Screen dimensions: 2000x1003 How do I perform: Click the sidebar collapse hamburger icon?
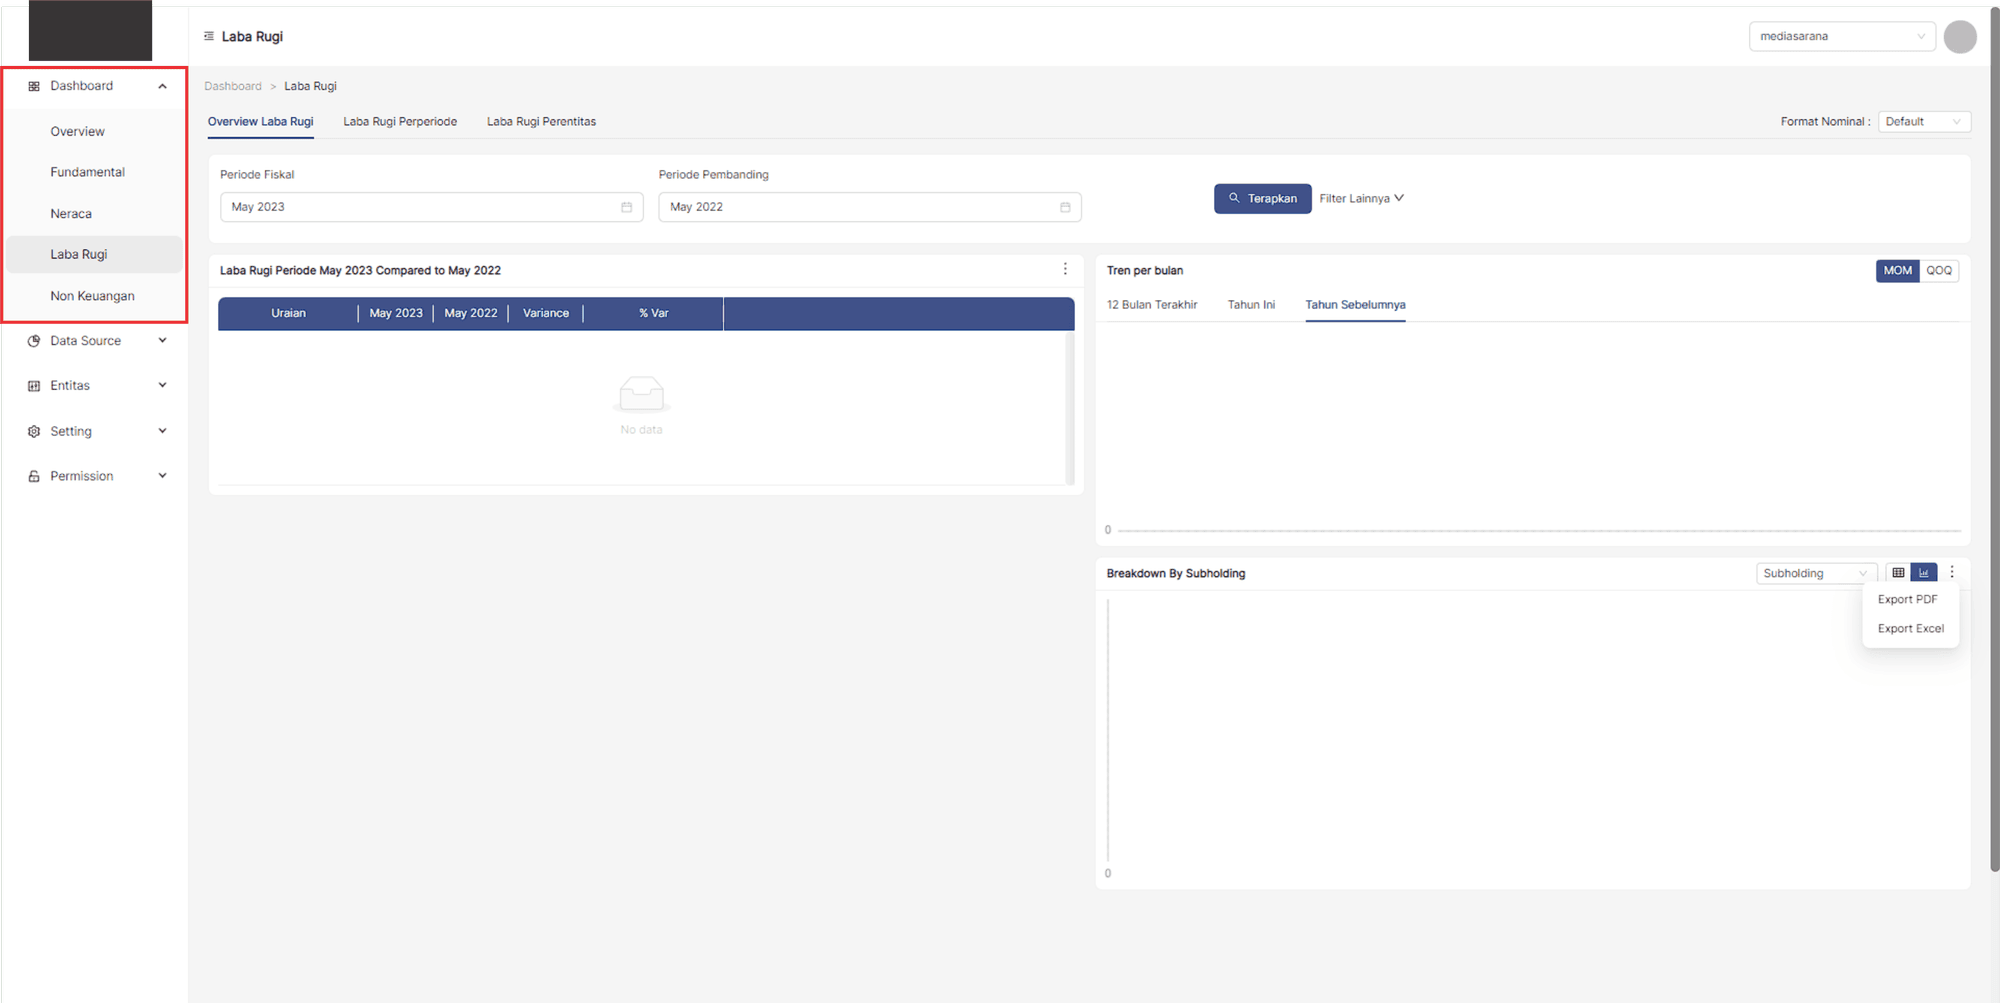209,36
